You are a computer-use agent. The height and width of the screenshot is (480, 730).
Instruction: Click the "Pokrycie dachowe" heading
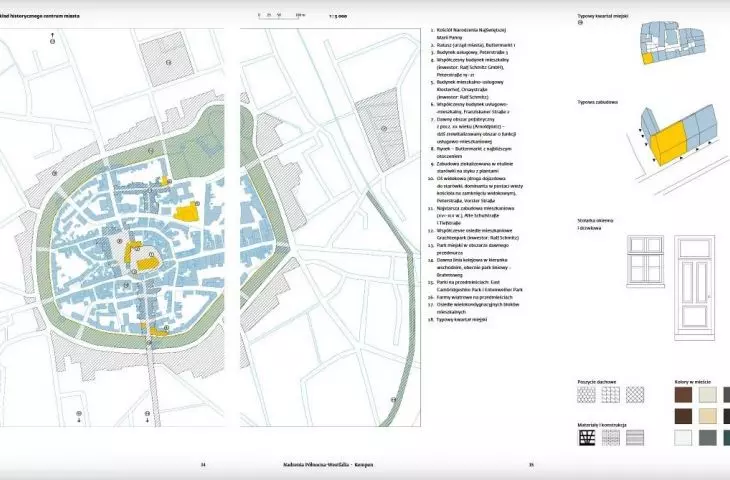(x=597, y=382)
